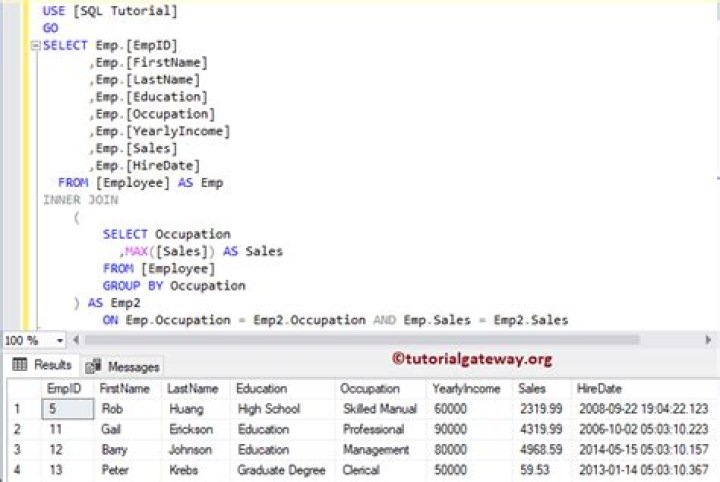Image resolution: width=720 pixels, height=482 pixels.
Task: Select the Education column header
Action: [x=282, y=389]
